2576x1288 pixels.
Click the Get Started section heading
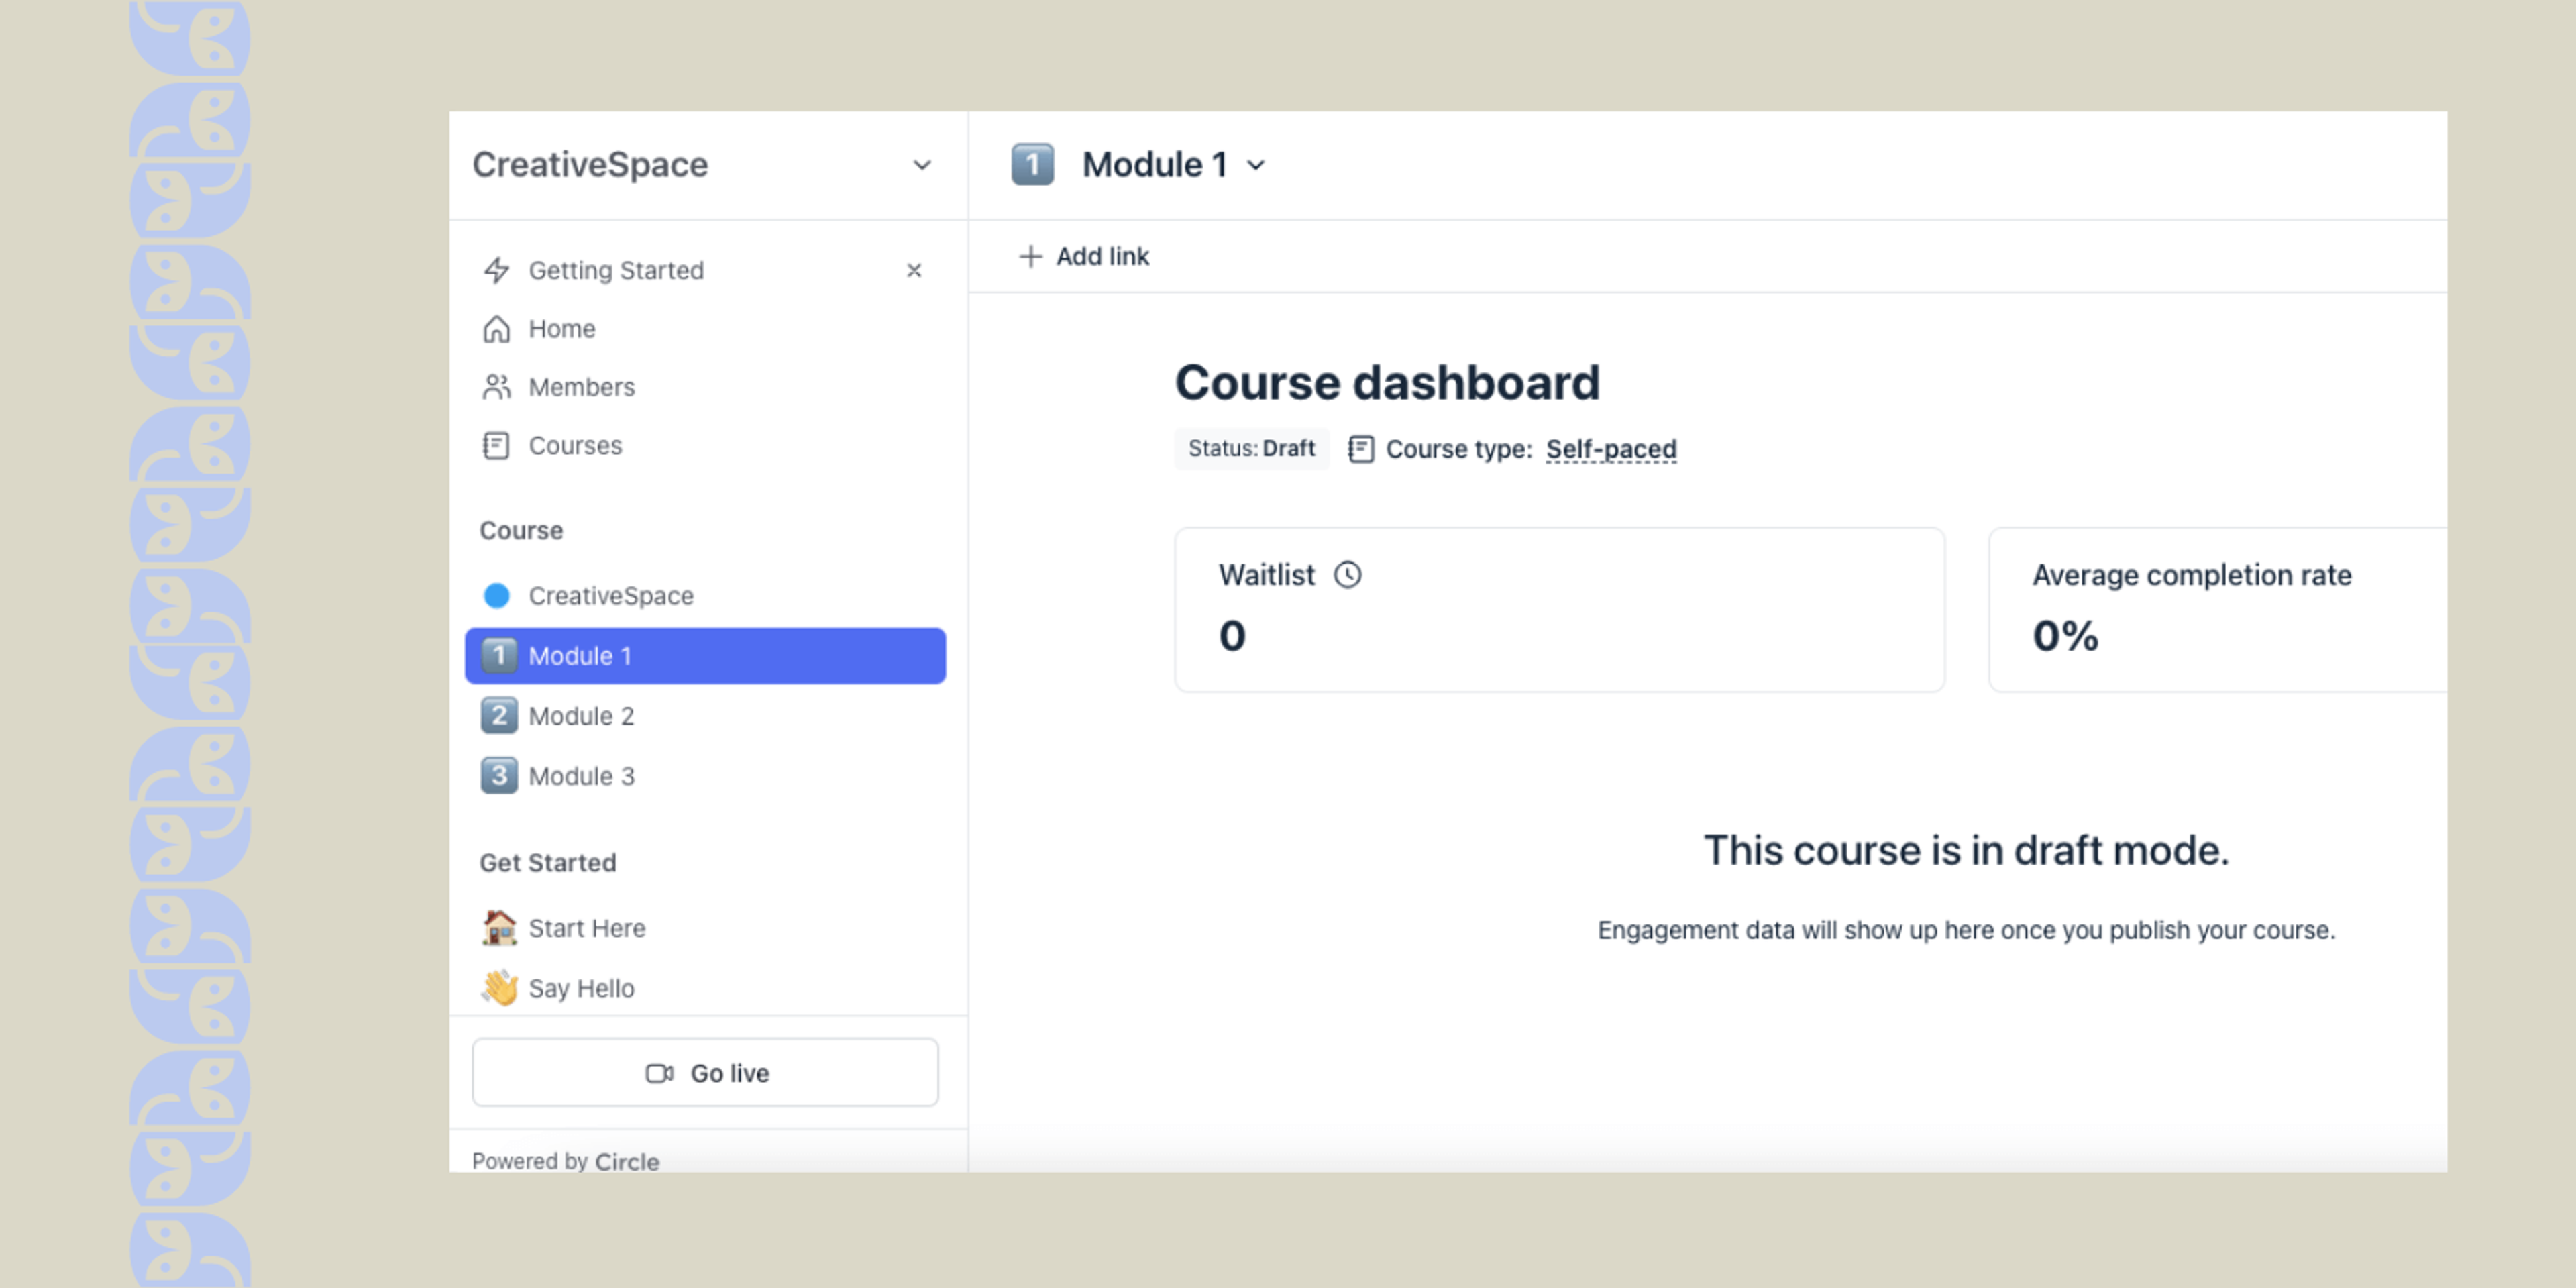click(x=548, y=862)
